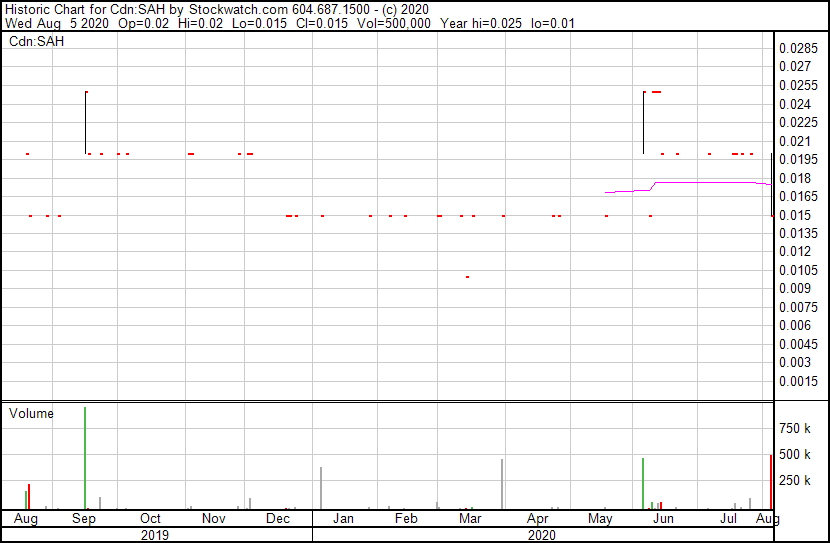Click the red volume bar at far right
The image size is (830, 543).
[x=770, y=482]
